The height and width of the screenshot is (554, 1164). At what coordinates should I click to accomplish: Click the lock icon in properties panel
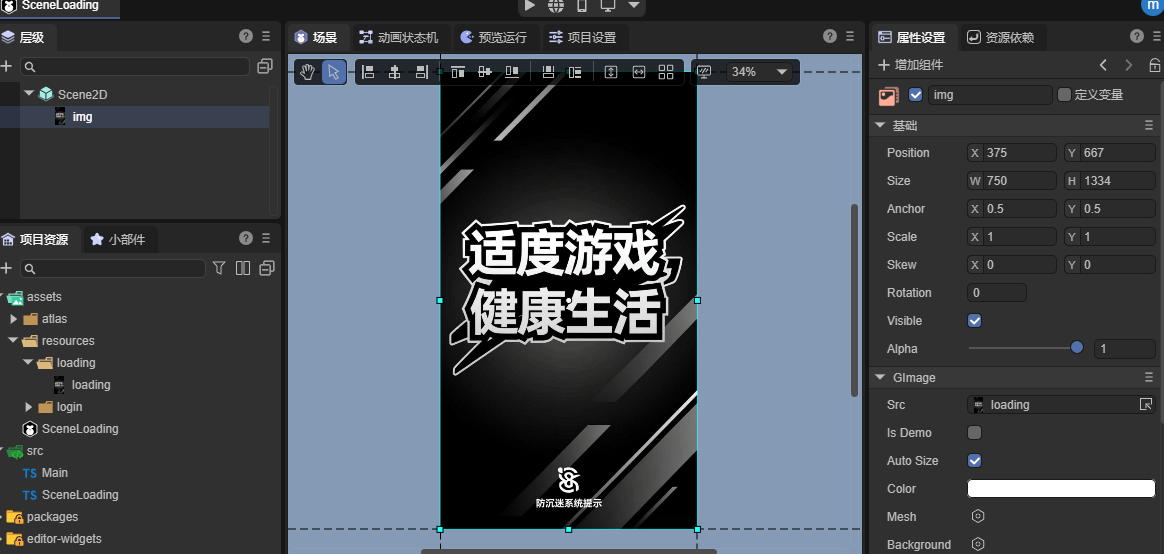tap(1154, 65)
